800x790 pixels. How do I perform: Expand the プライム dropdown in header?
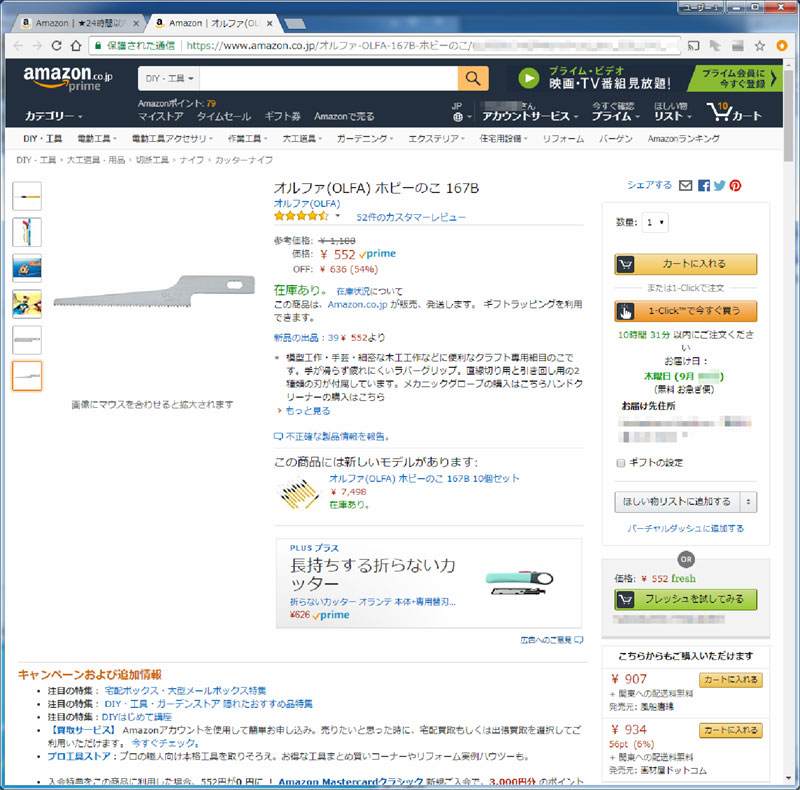point(615,116)
